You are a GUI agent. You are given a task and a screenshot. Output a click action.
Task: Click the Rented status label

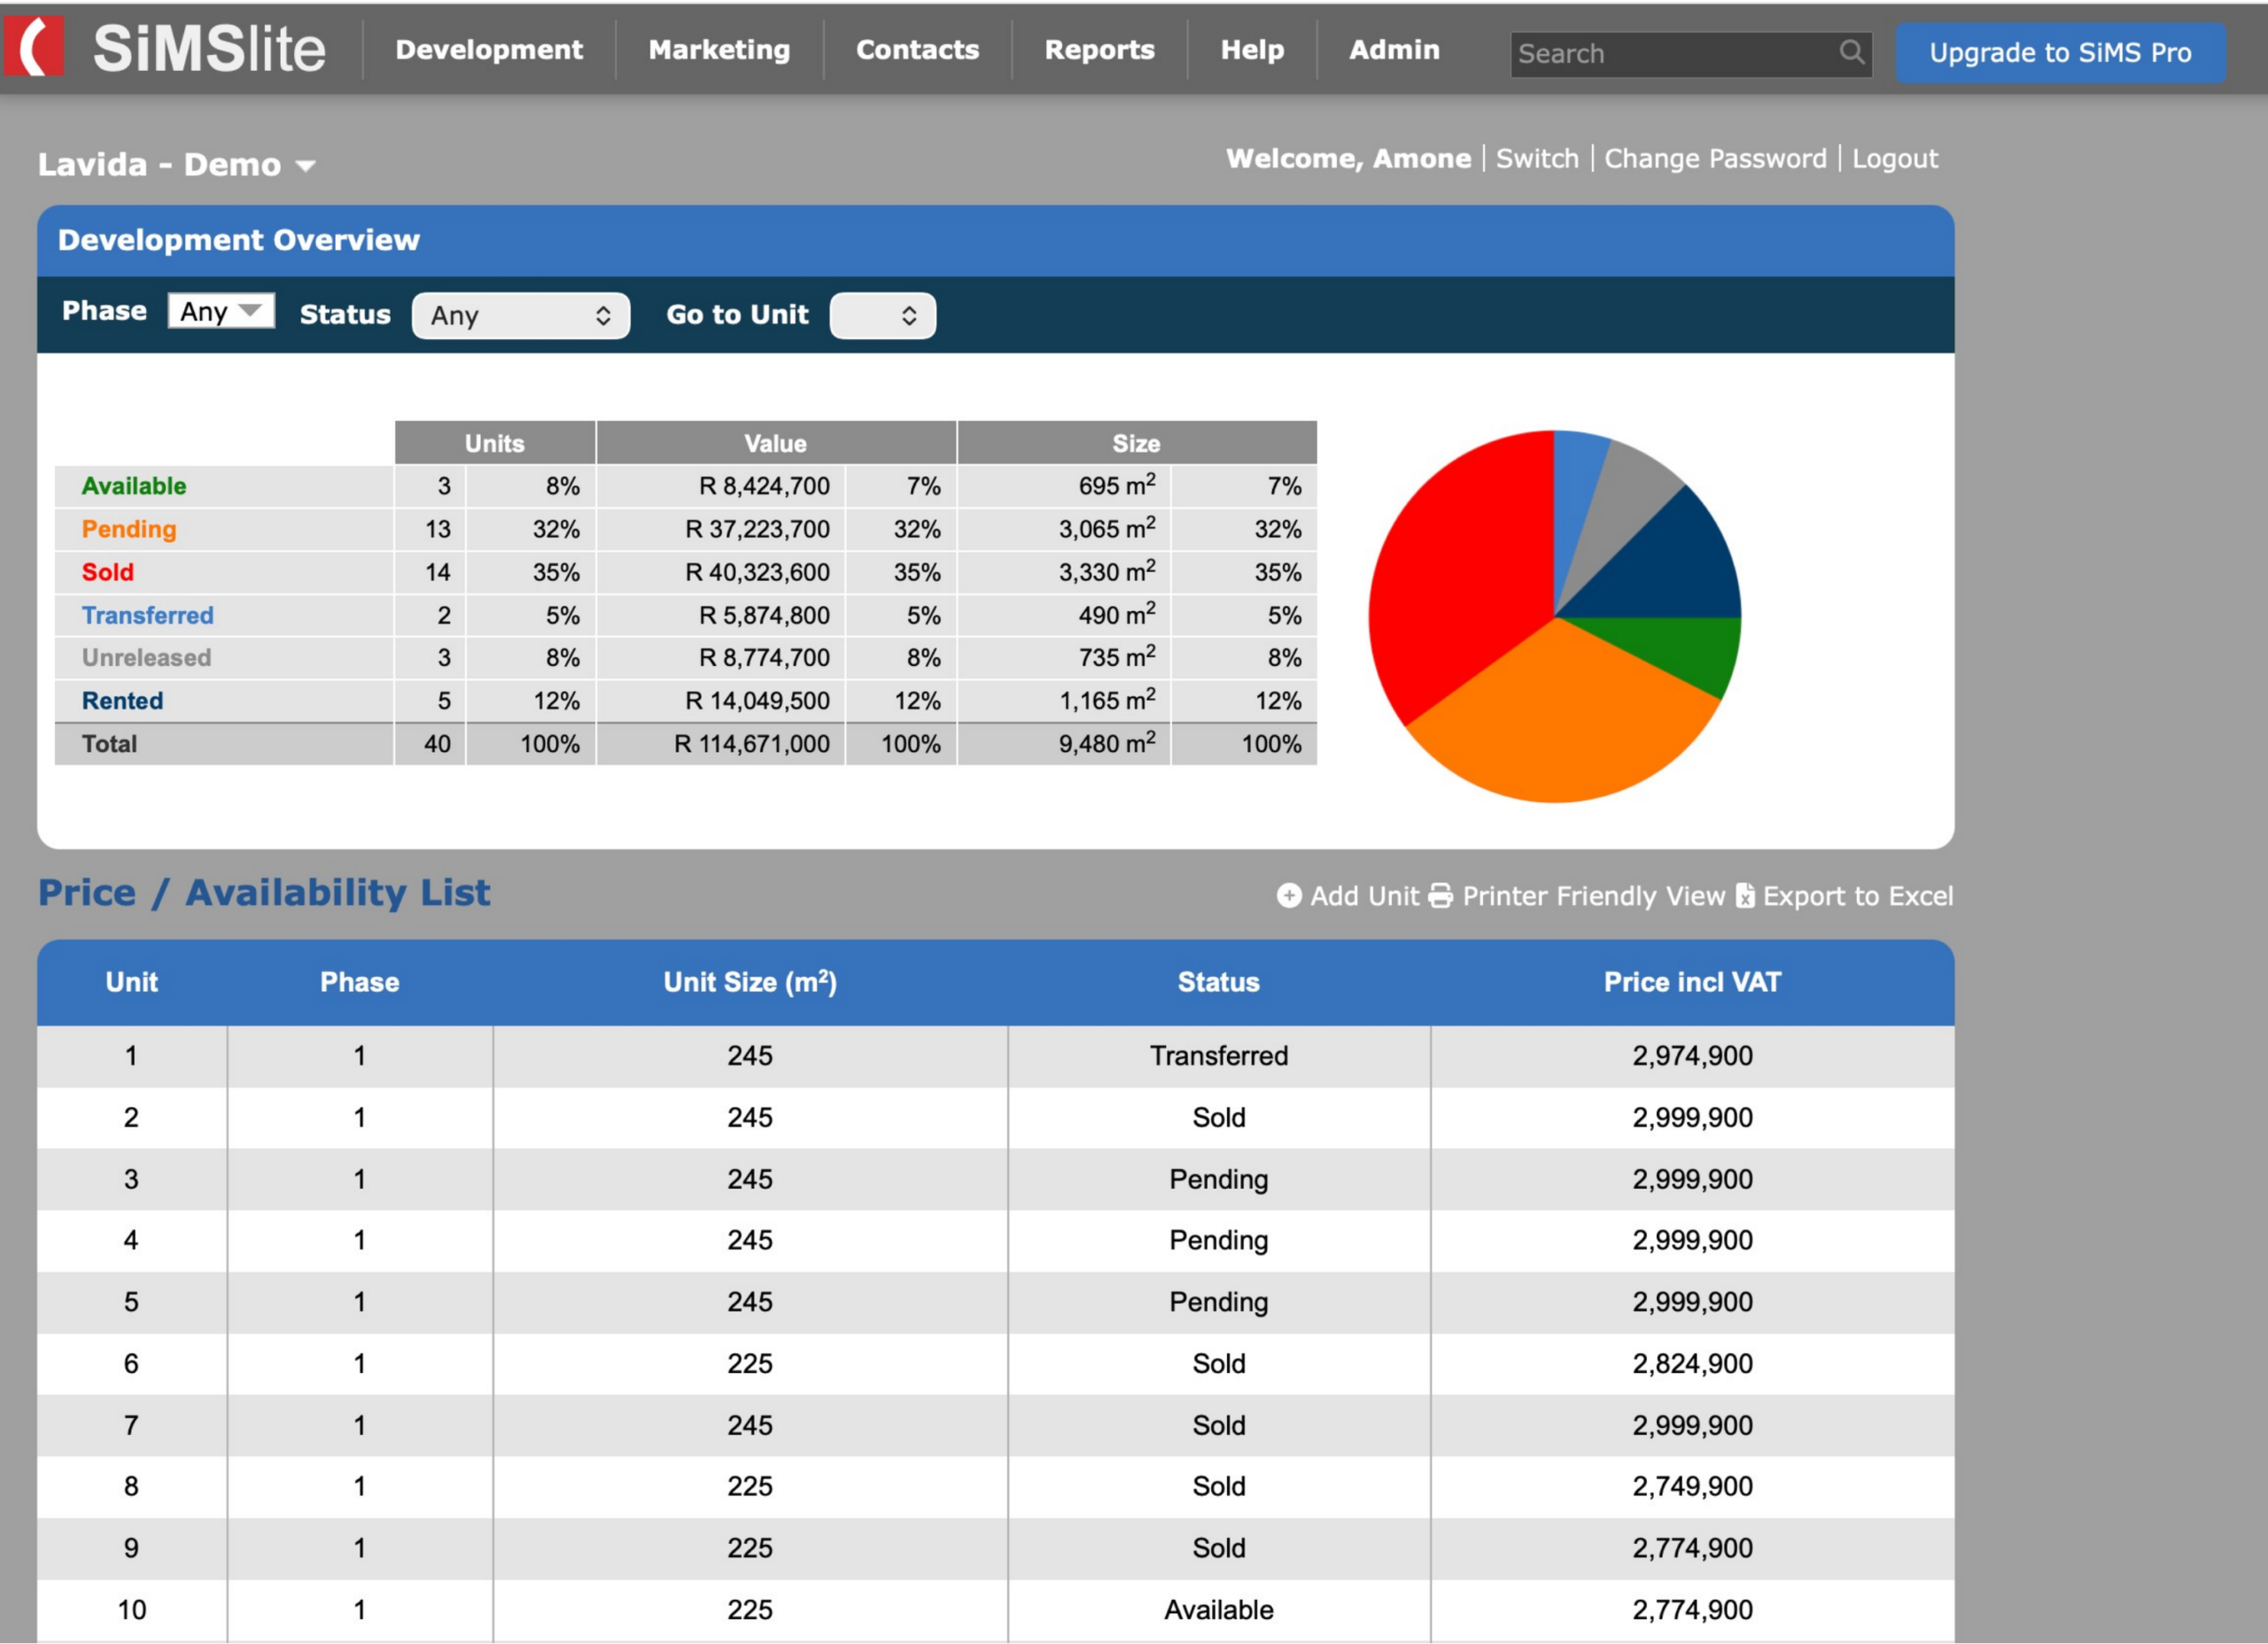tap(122, 701)
